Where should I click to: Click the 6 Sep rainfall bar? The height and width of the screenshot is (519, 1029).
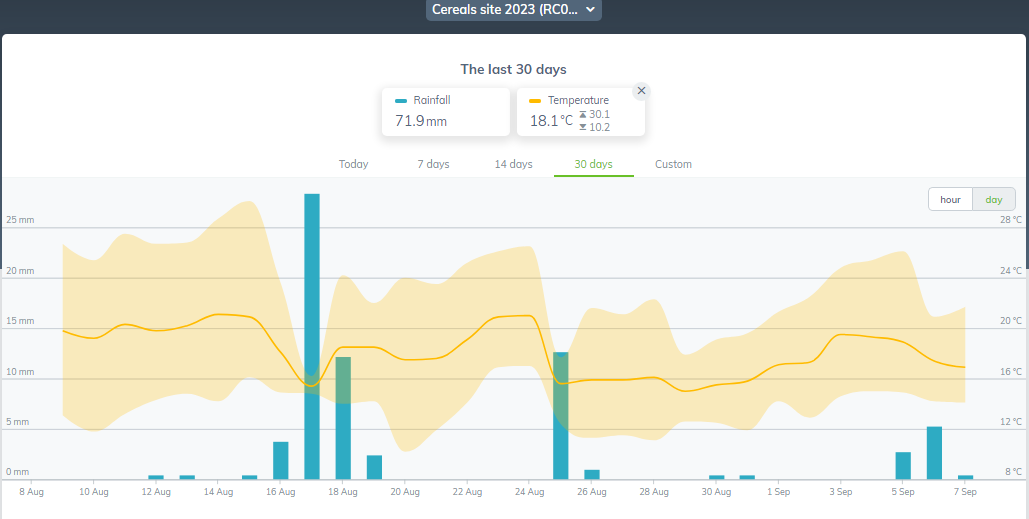934,453
